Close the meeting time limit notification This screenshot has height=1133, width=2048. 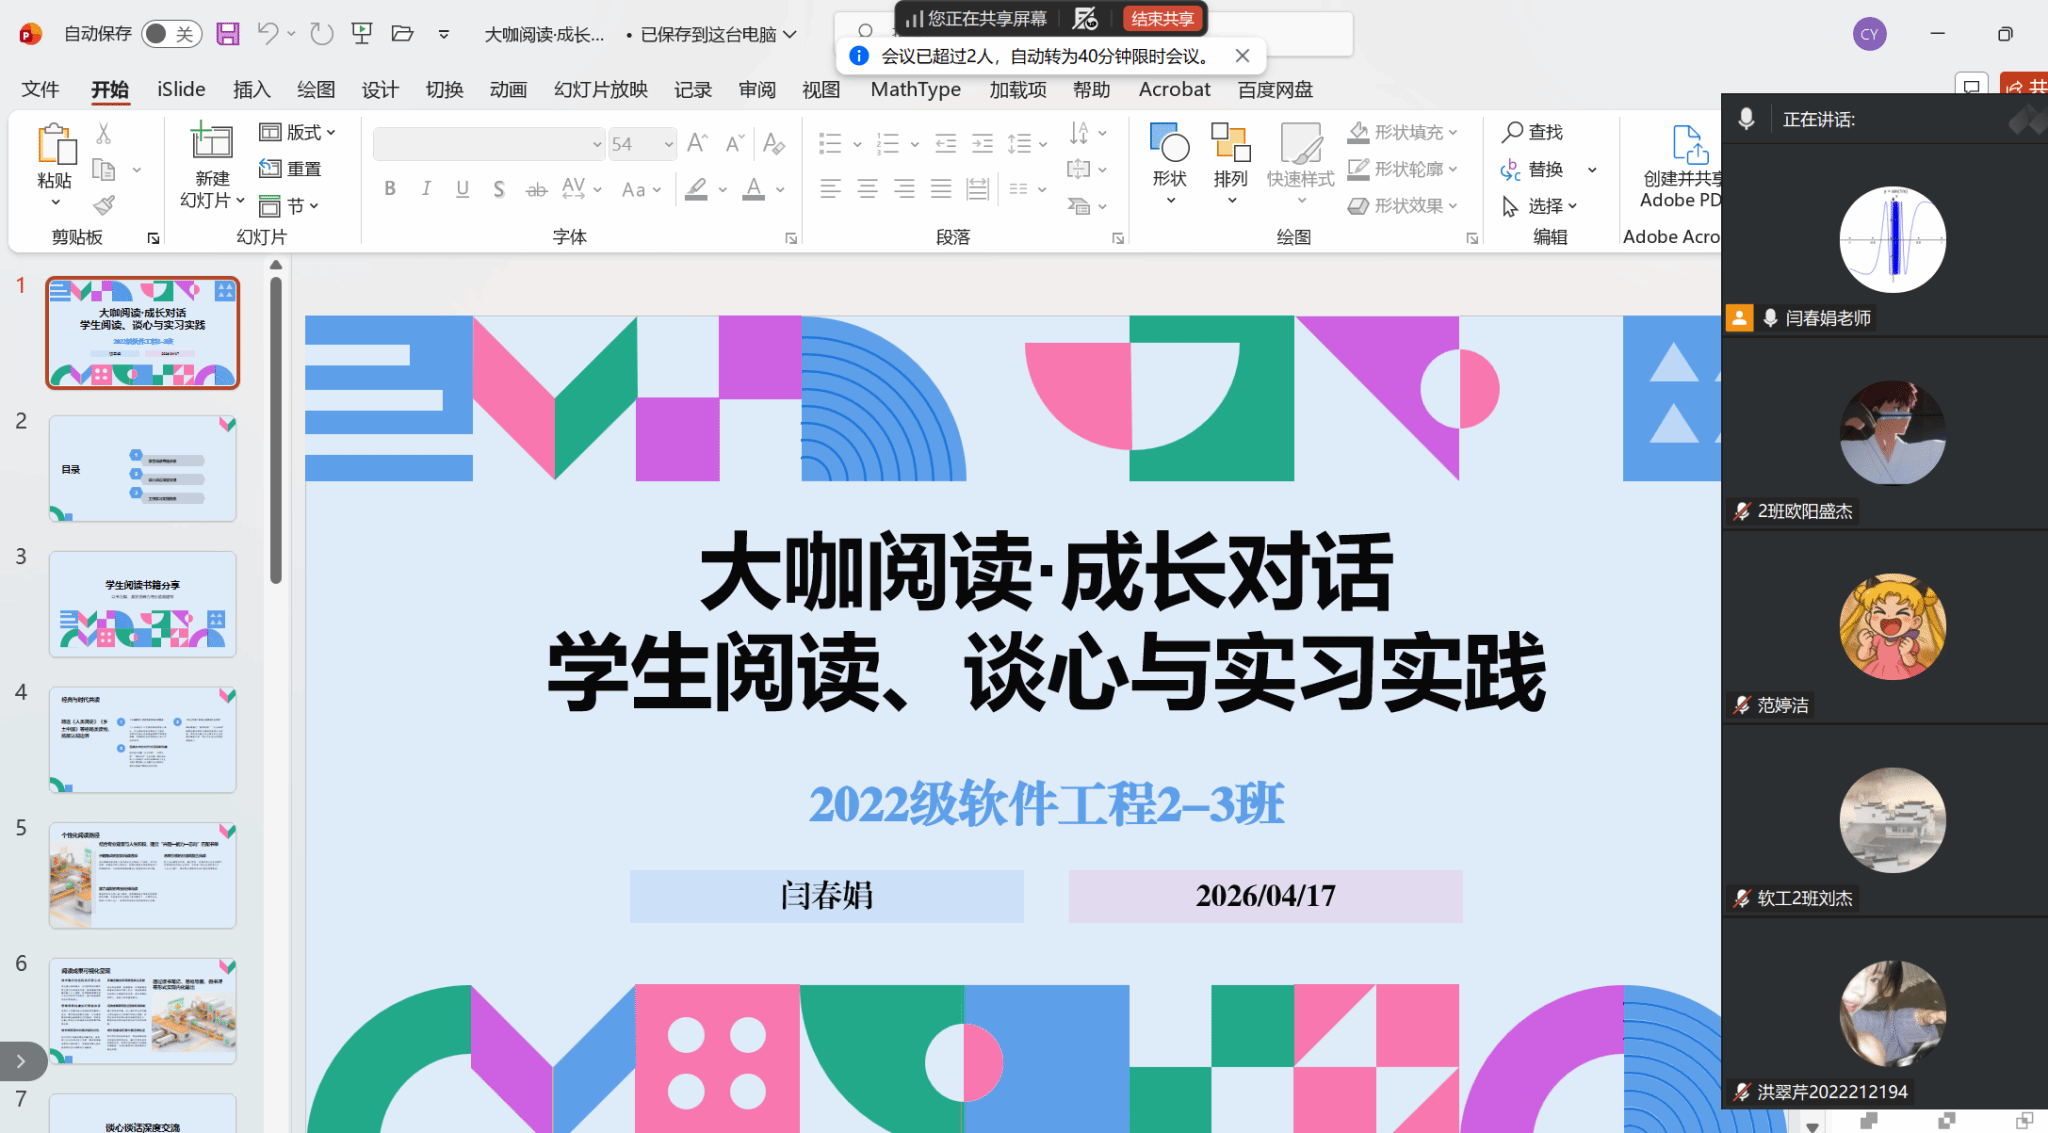click(x=1242, y=56)
